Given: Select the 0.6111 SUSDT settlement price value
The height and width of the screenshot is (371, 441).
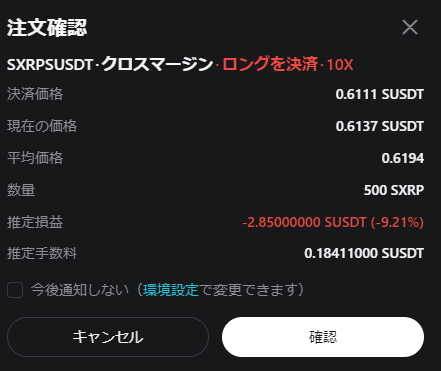Looking at the screenshot, I should point(380,94).
